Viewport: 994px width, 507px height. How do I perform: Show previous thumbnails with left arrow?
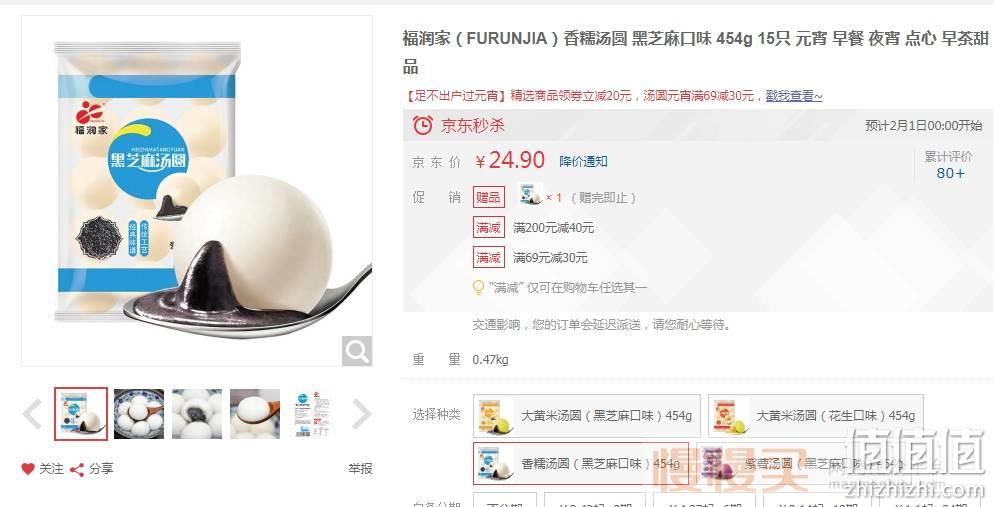[32, 414]
